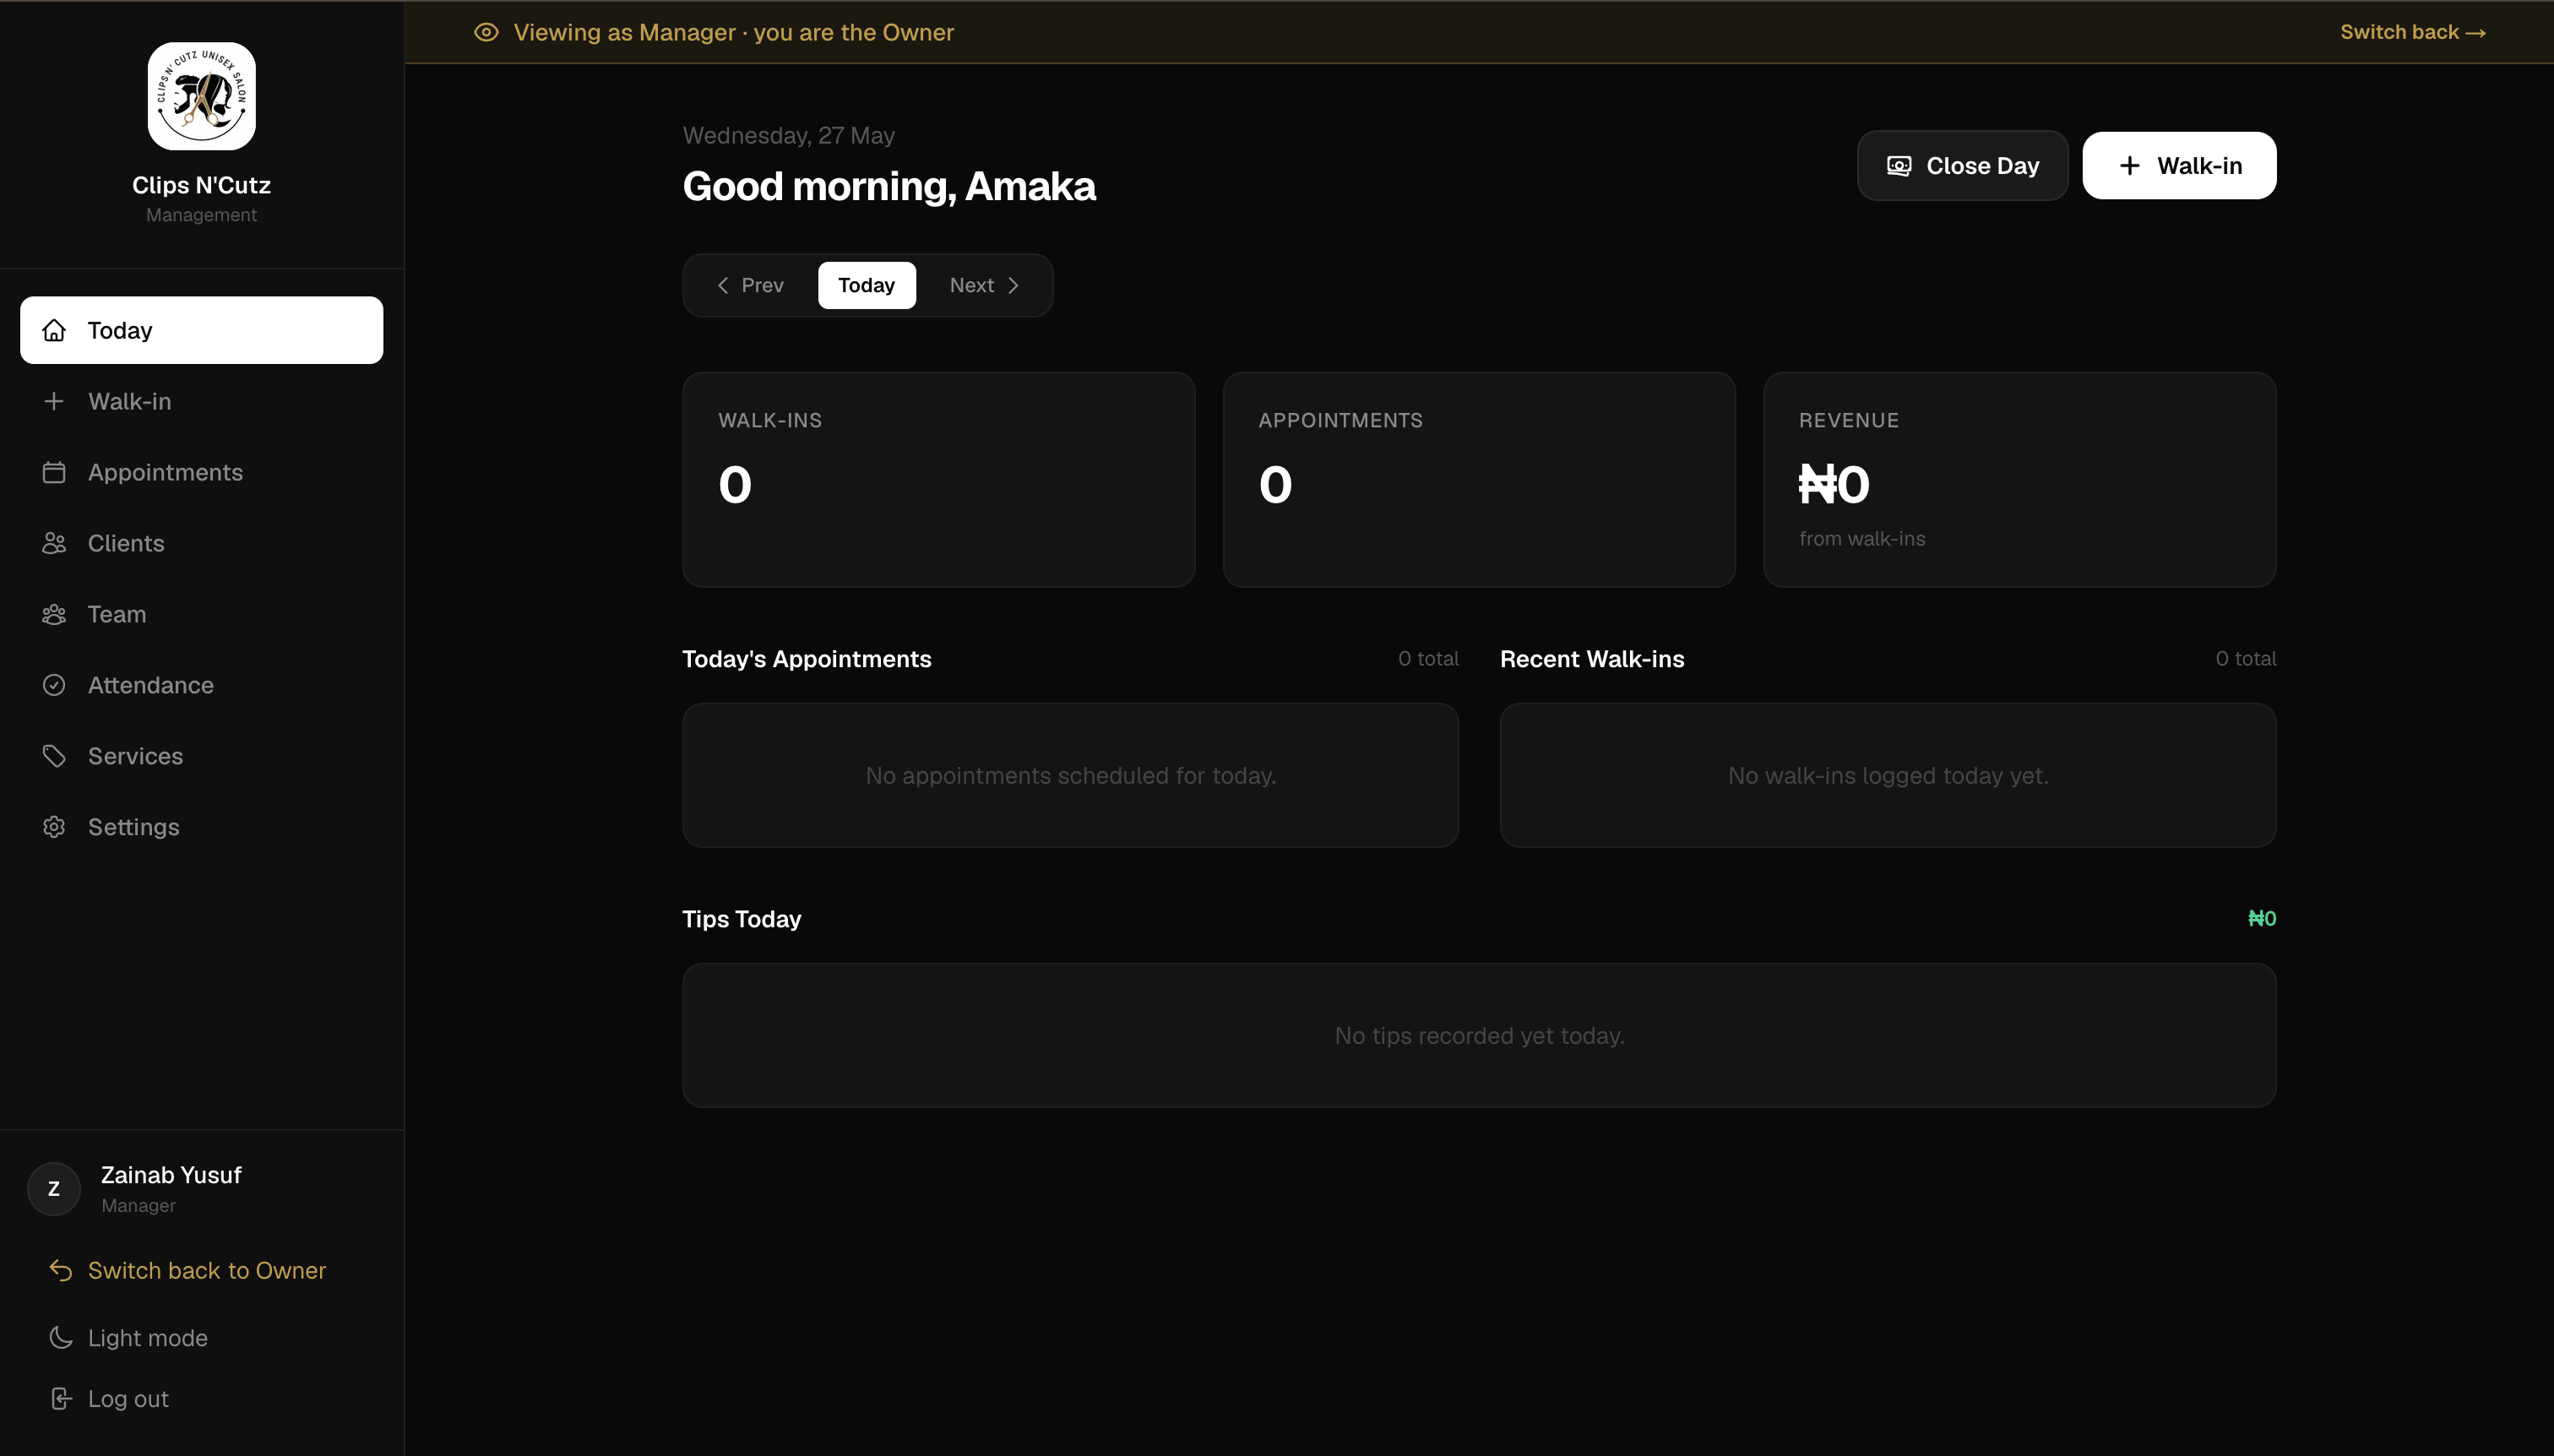Viewport: 2554px width, 1456px height.
Task: Click the calendar icon beside Appointments
Action: pyautogui.click(x=54, y=472)
